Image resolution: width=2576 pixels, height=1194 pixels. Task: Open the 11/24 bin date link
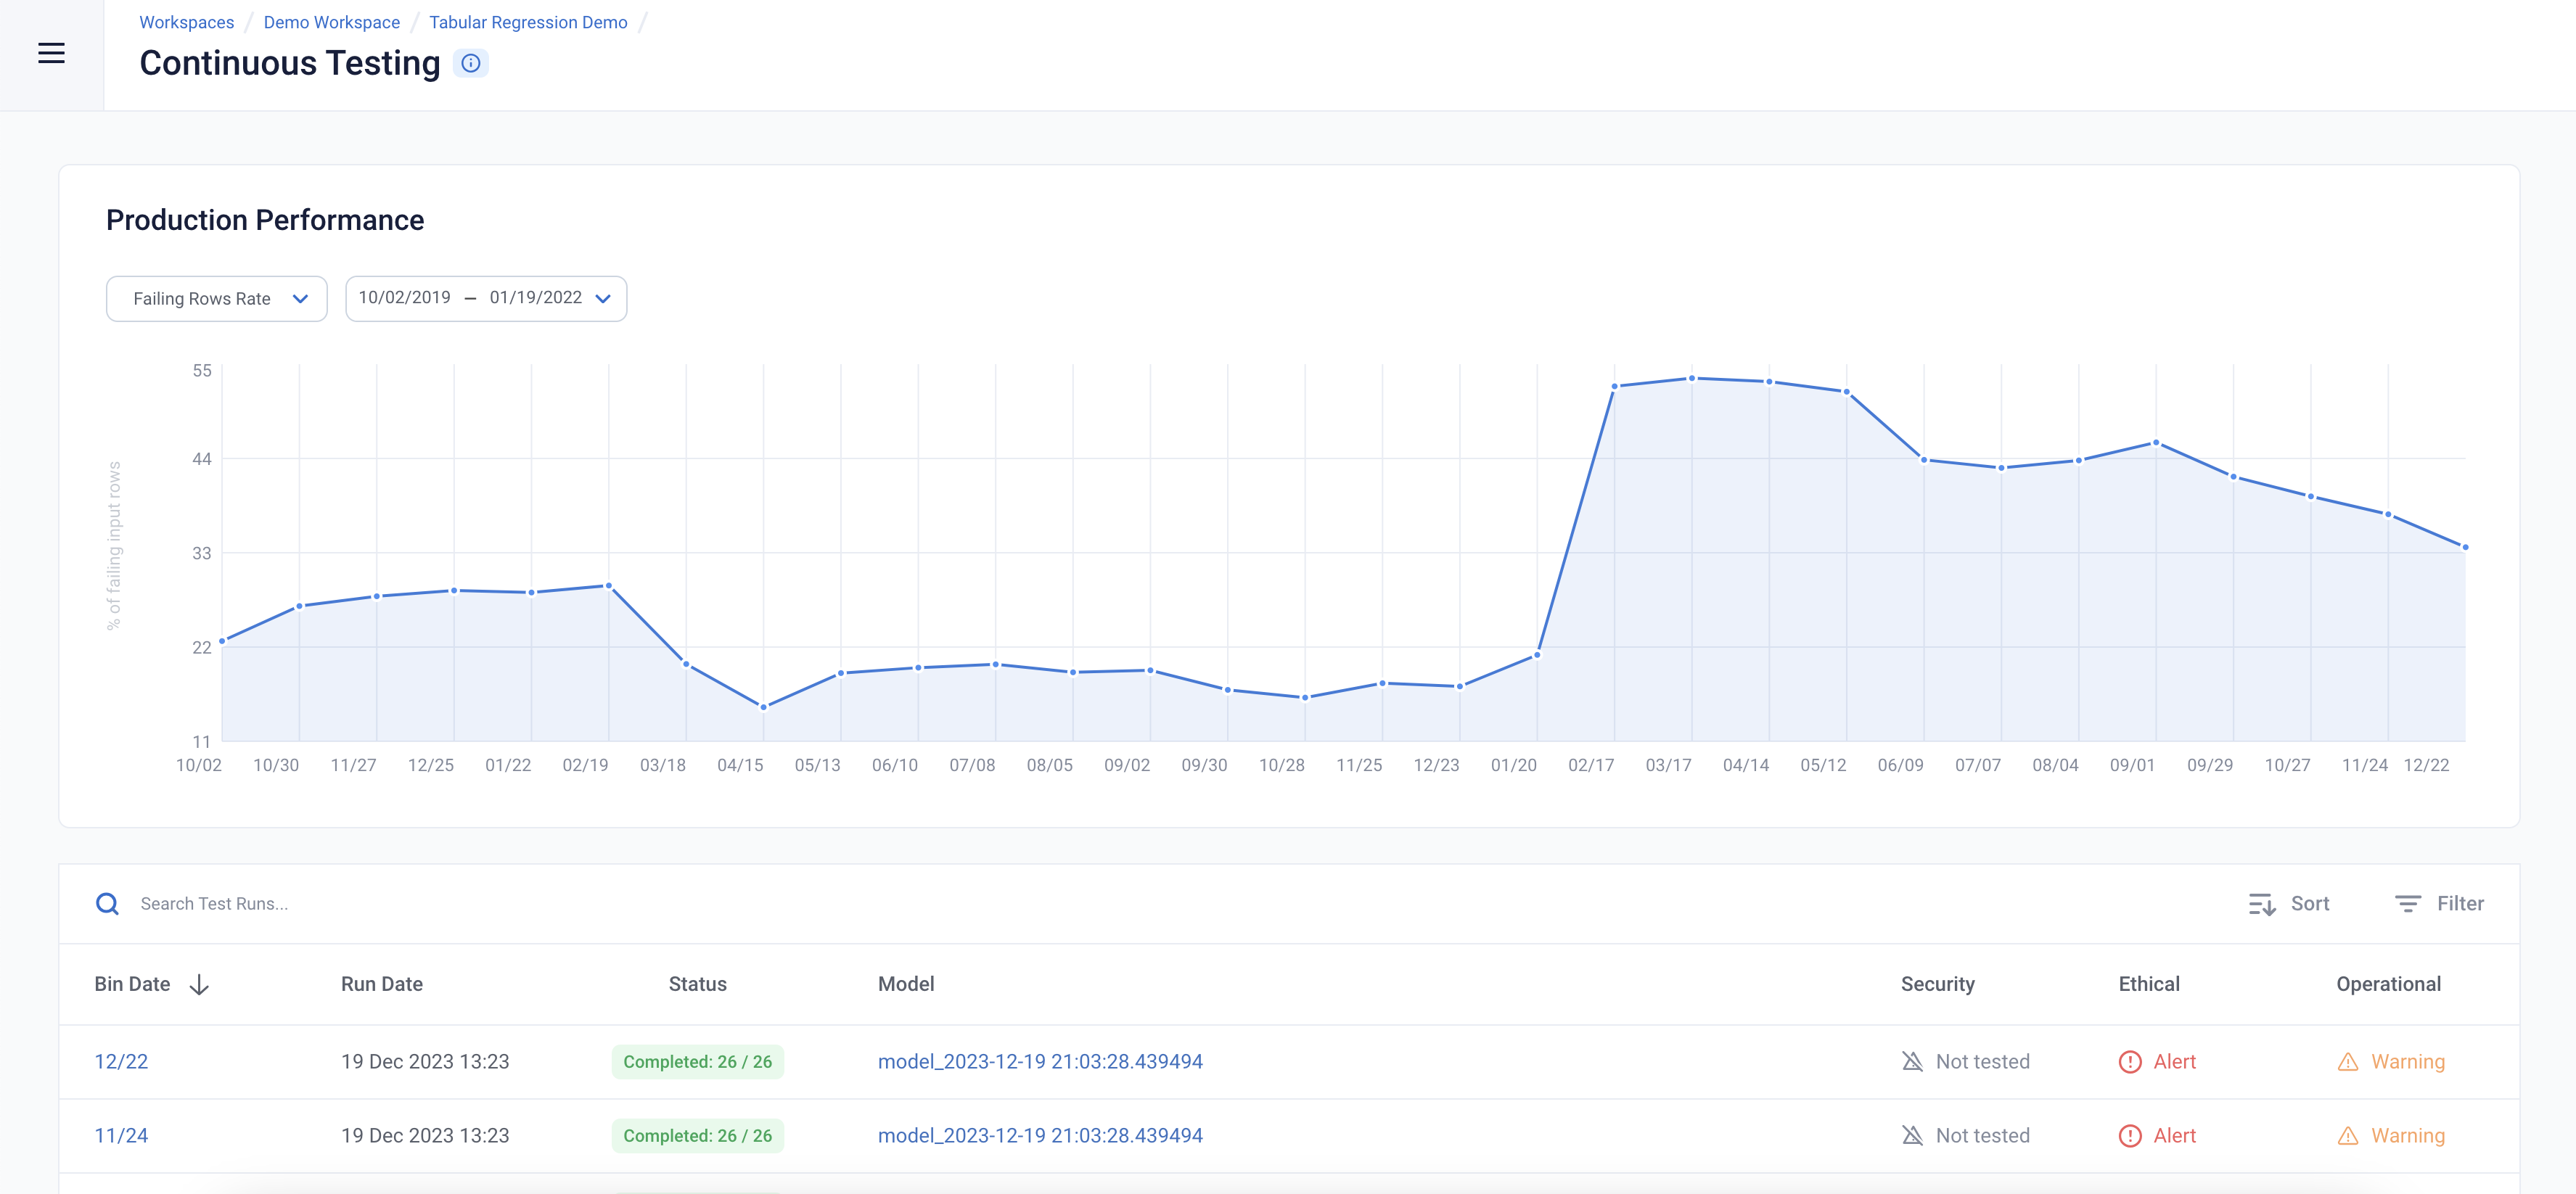(x=121, y=1135)
